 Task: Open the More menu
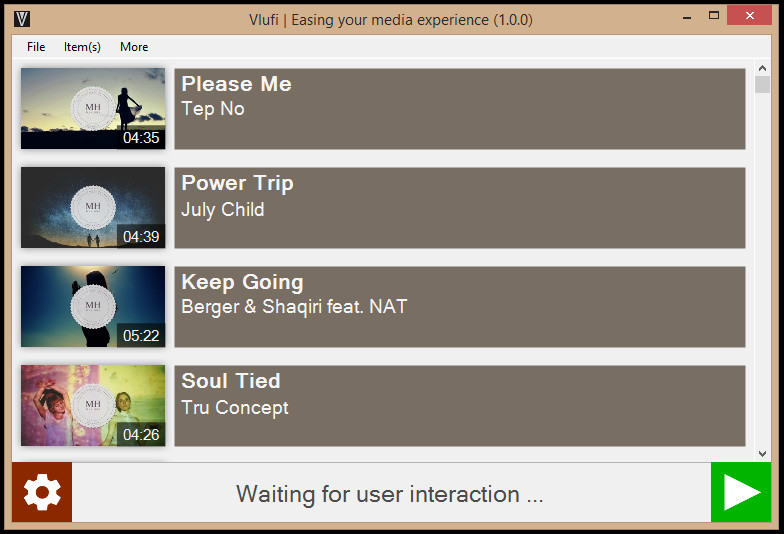pyautogui.click(x=134, y=47)
